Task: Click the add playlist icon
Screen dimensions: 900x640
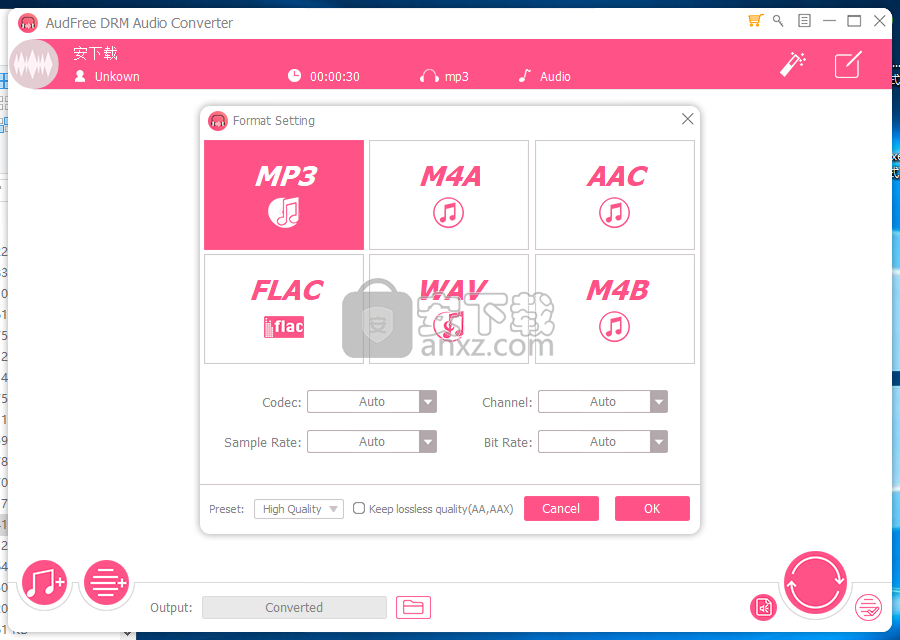Action: click(106, 583)
